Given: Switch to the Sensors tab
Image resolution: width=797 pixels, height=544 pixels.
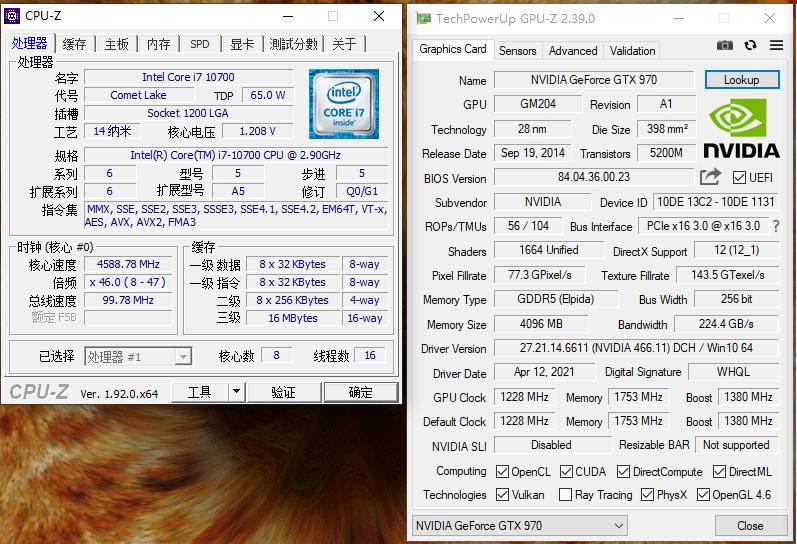Looking at the screenshot, I should (517, 51).
